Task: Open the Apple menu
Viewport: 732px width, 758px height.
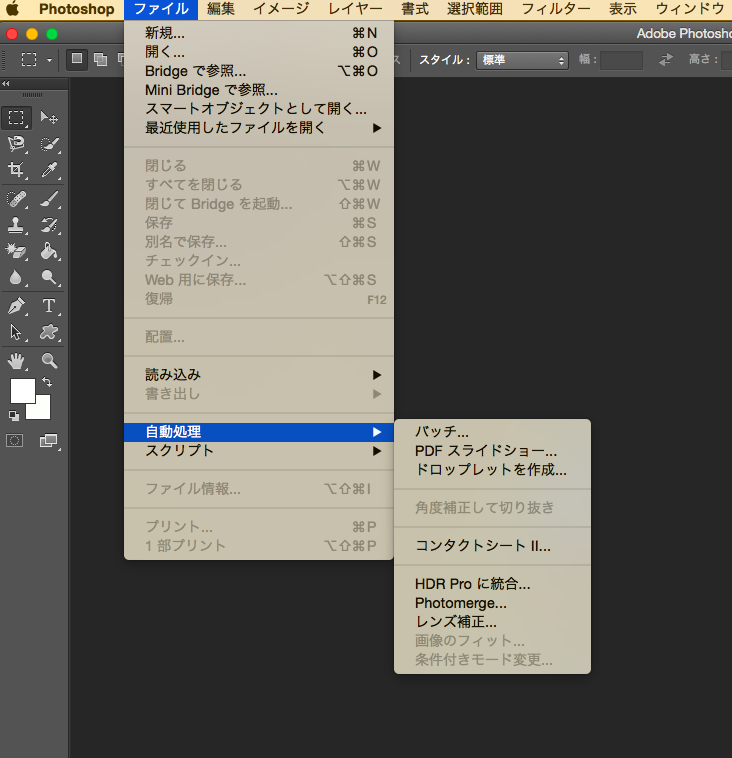Action: [13, 9]
